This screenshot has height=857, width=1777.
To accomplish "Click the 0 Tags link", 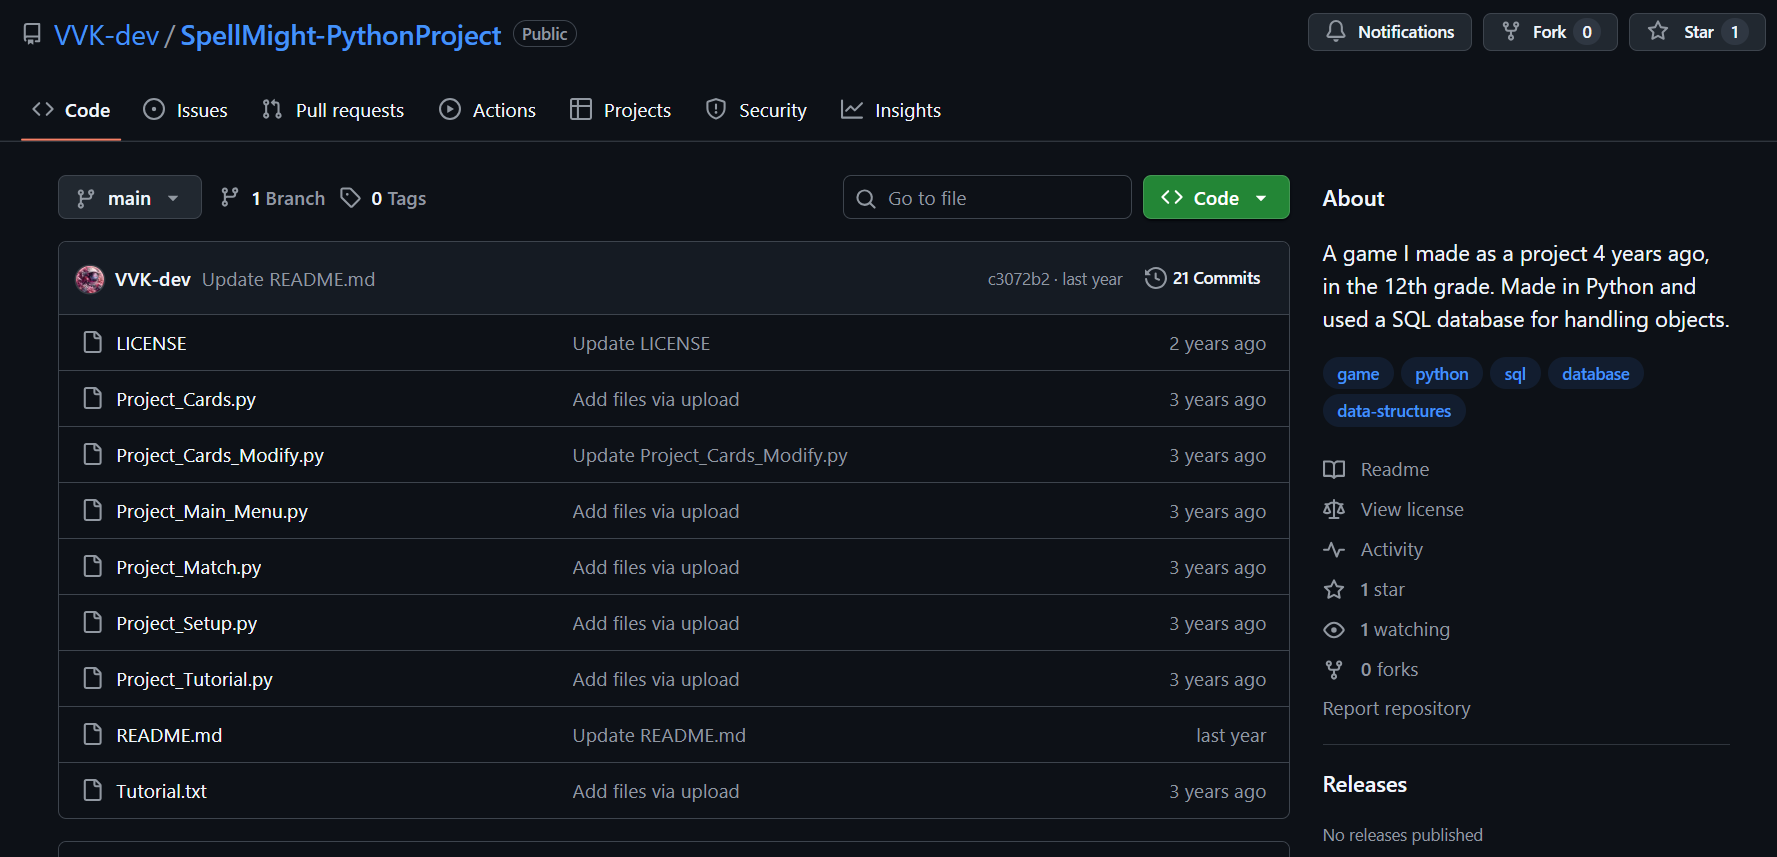I will point(383,198).
